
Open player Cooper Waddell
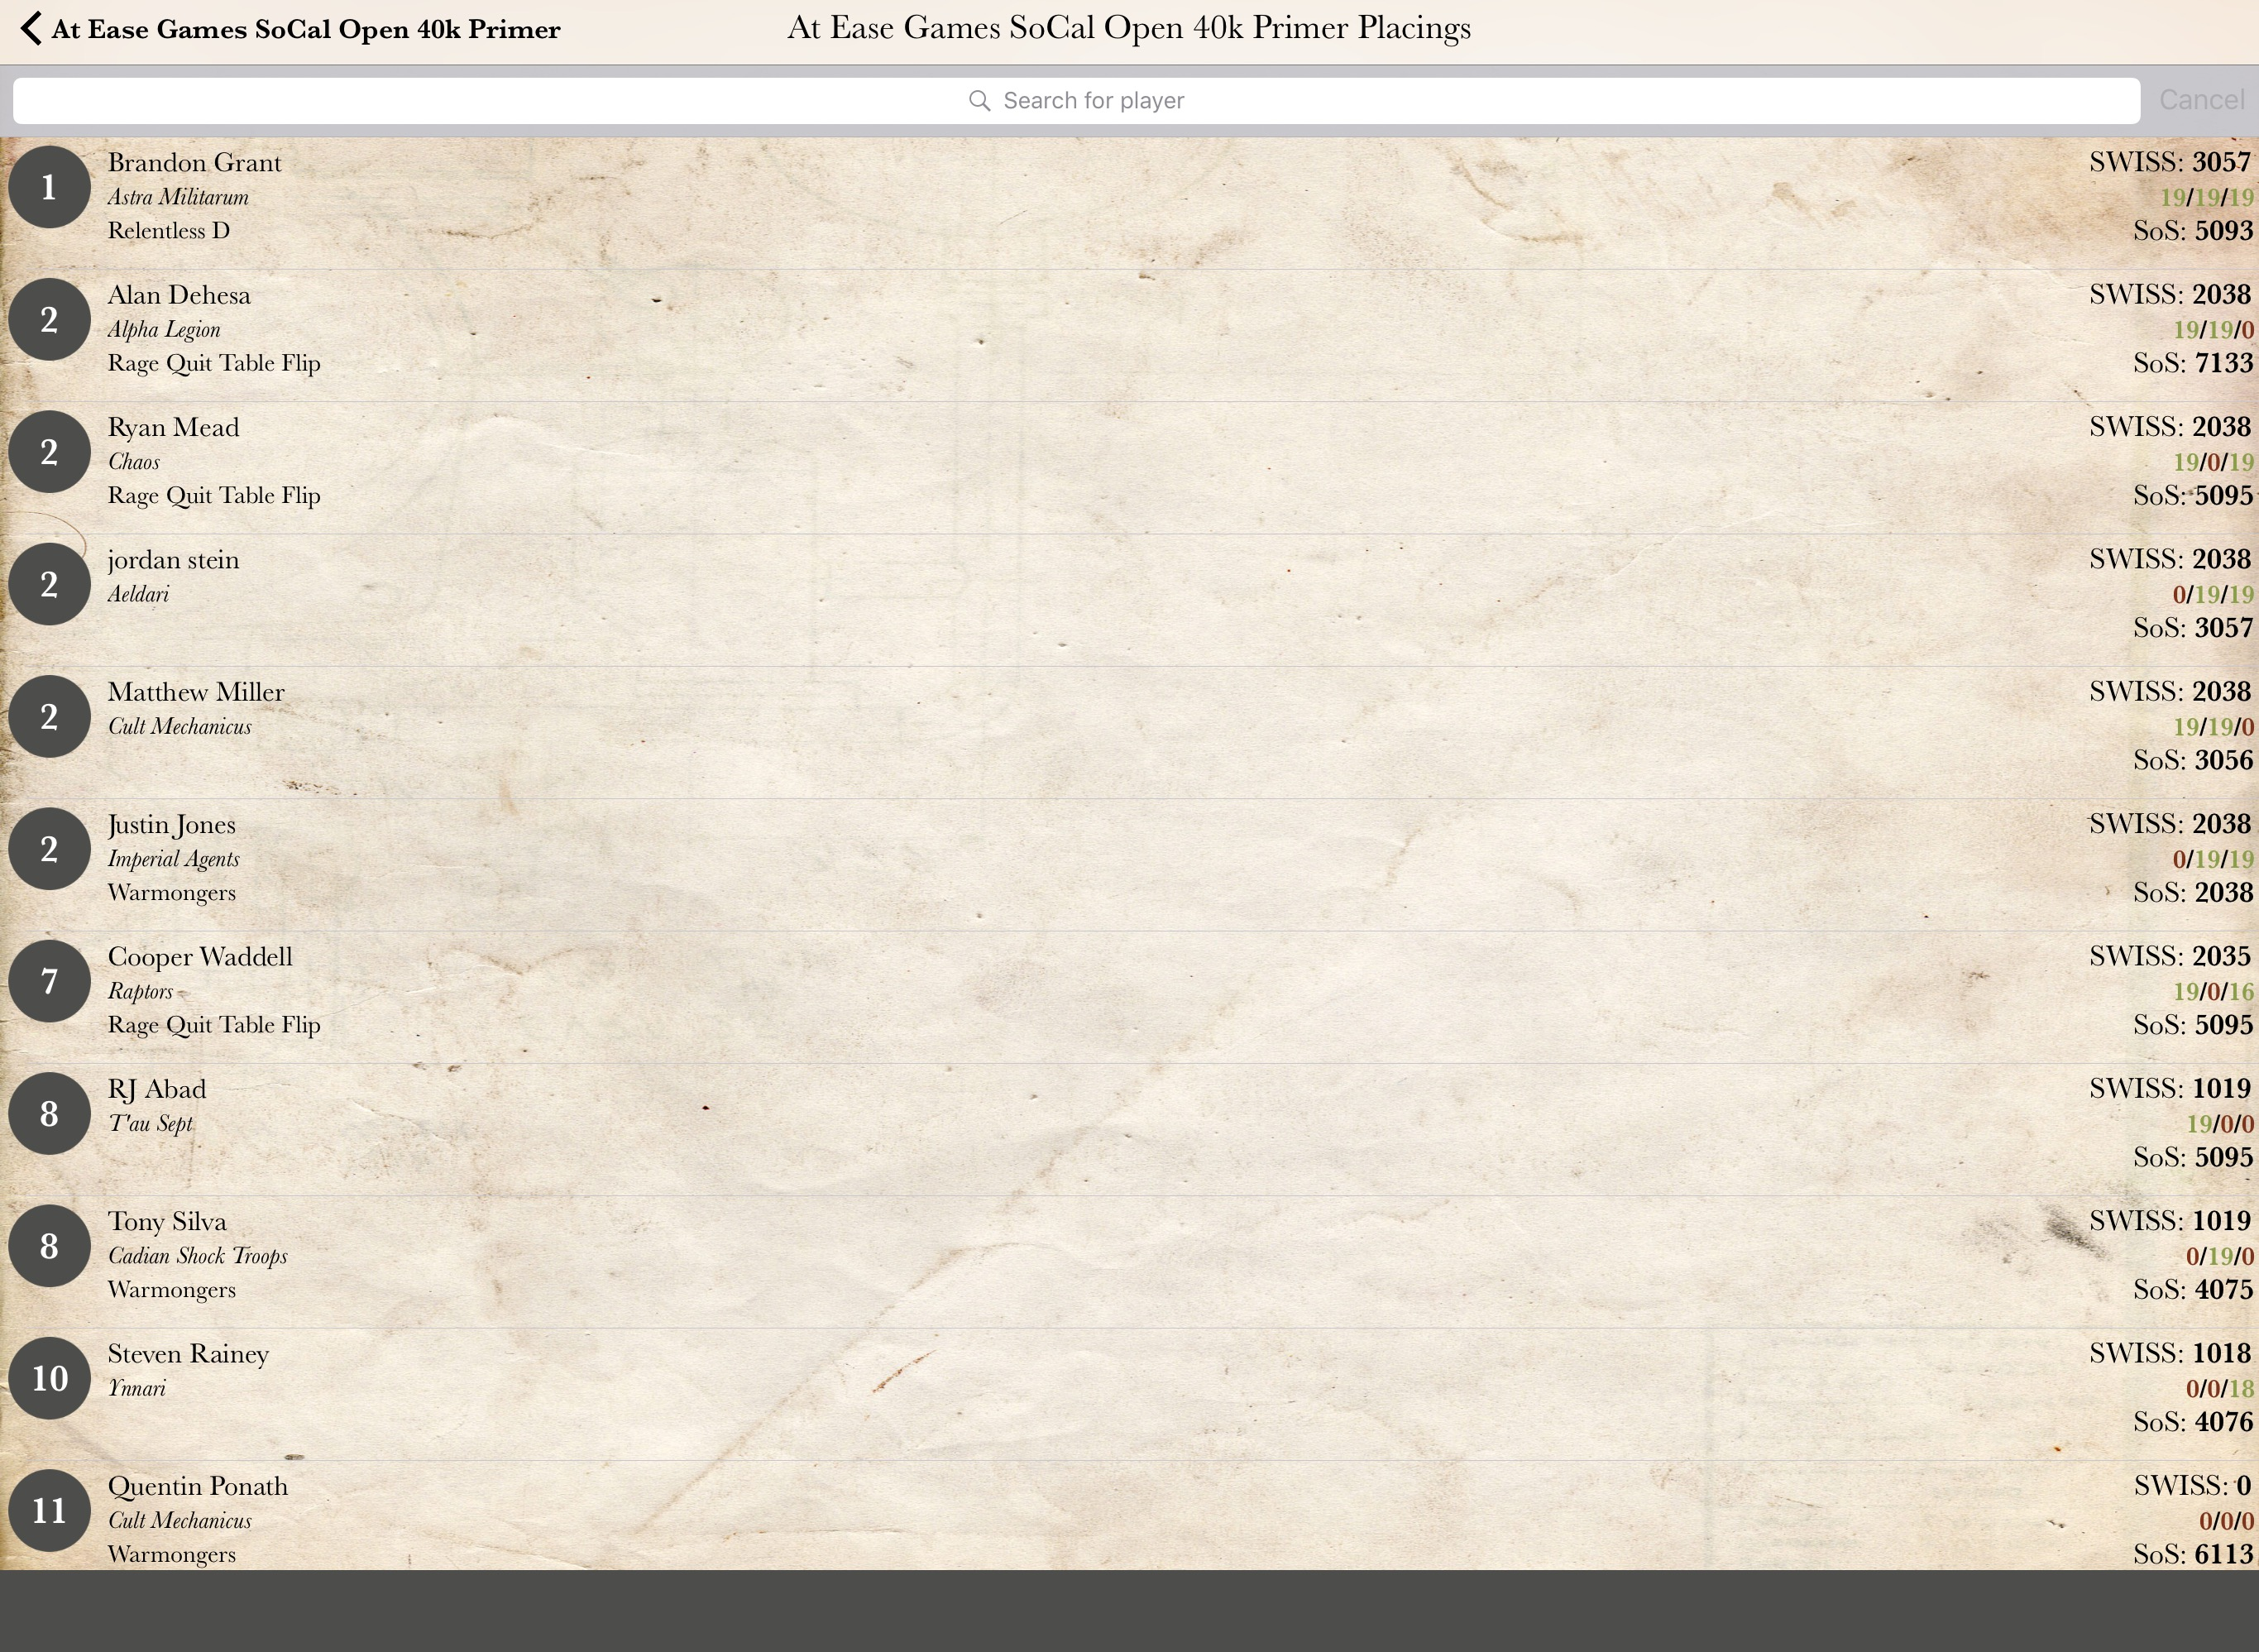(x=200, y=957)
